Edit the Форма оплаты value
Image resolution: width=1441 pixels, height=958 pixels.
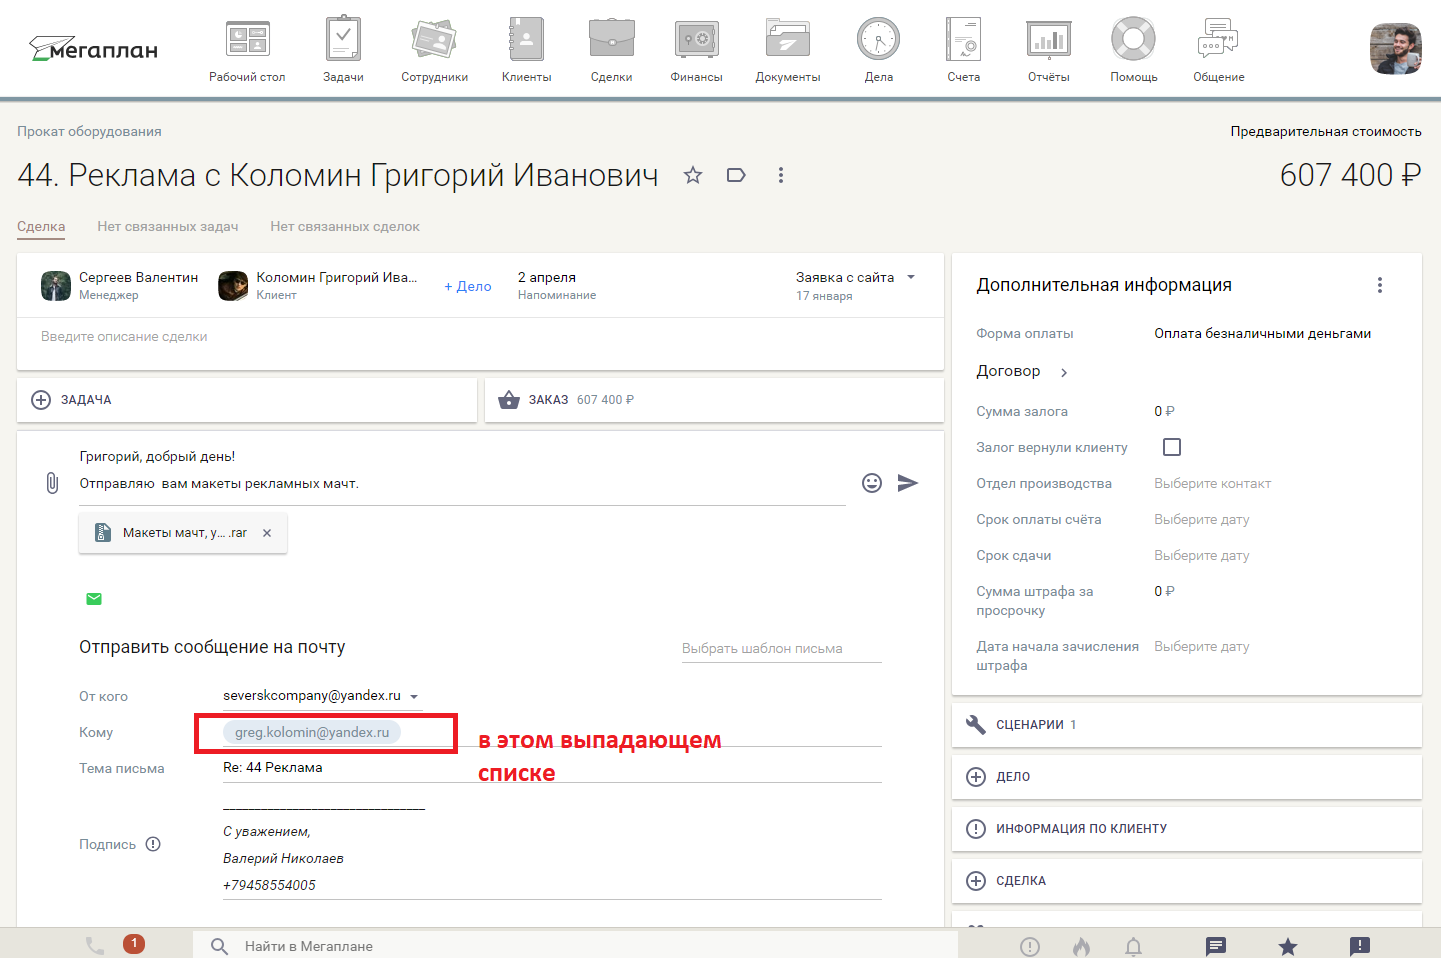point(1262,334)
